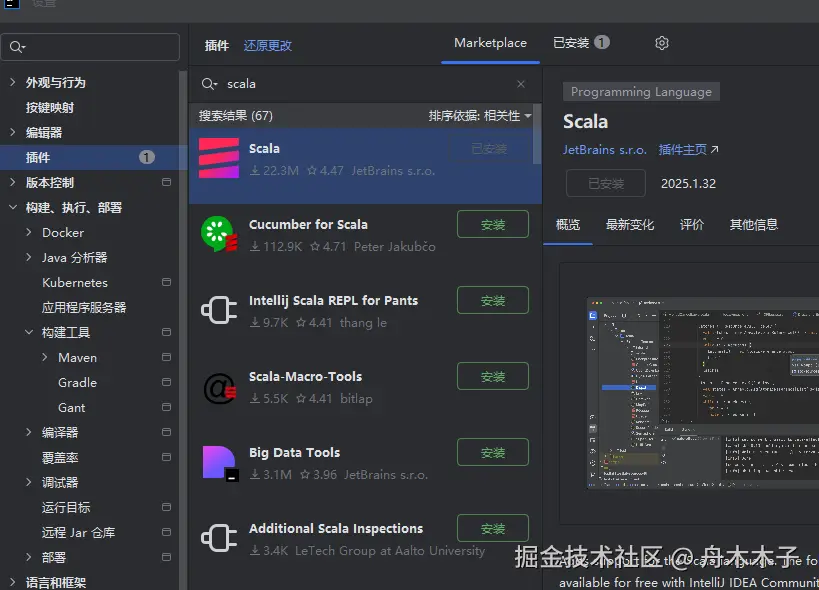
Task: Click the installed count badge on 已安装 tab
Action: pyautogui.click(x=602, y=42)
